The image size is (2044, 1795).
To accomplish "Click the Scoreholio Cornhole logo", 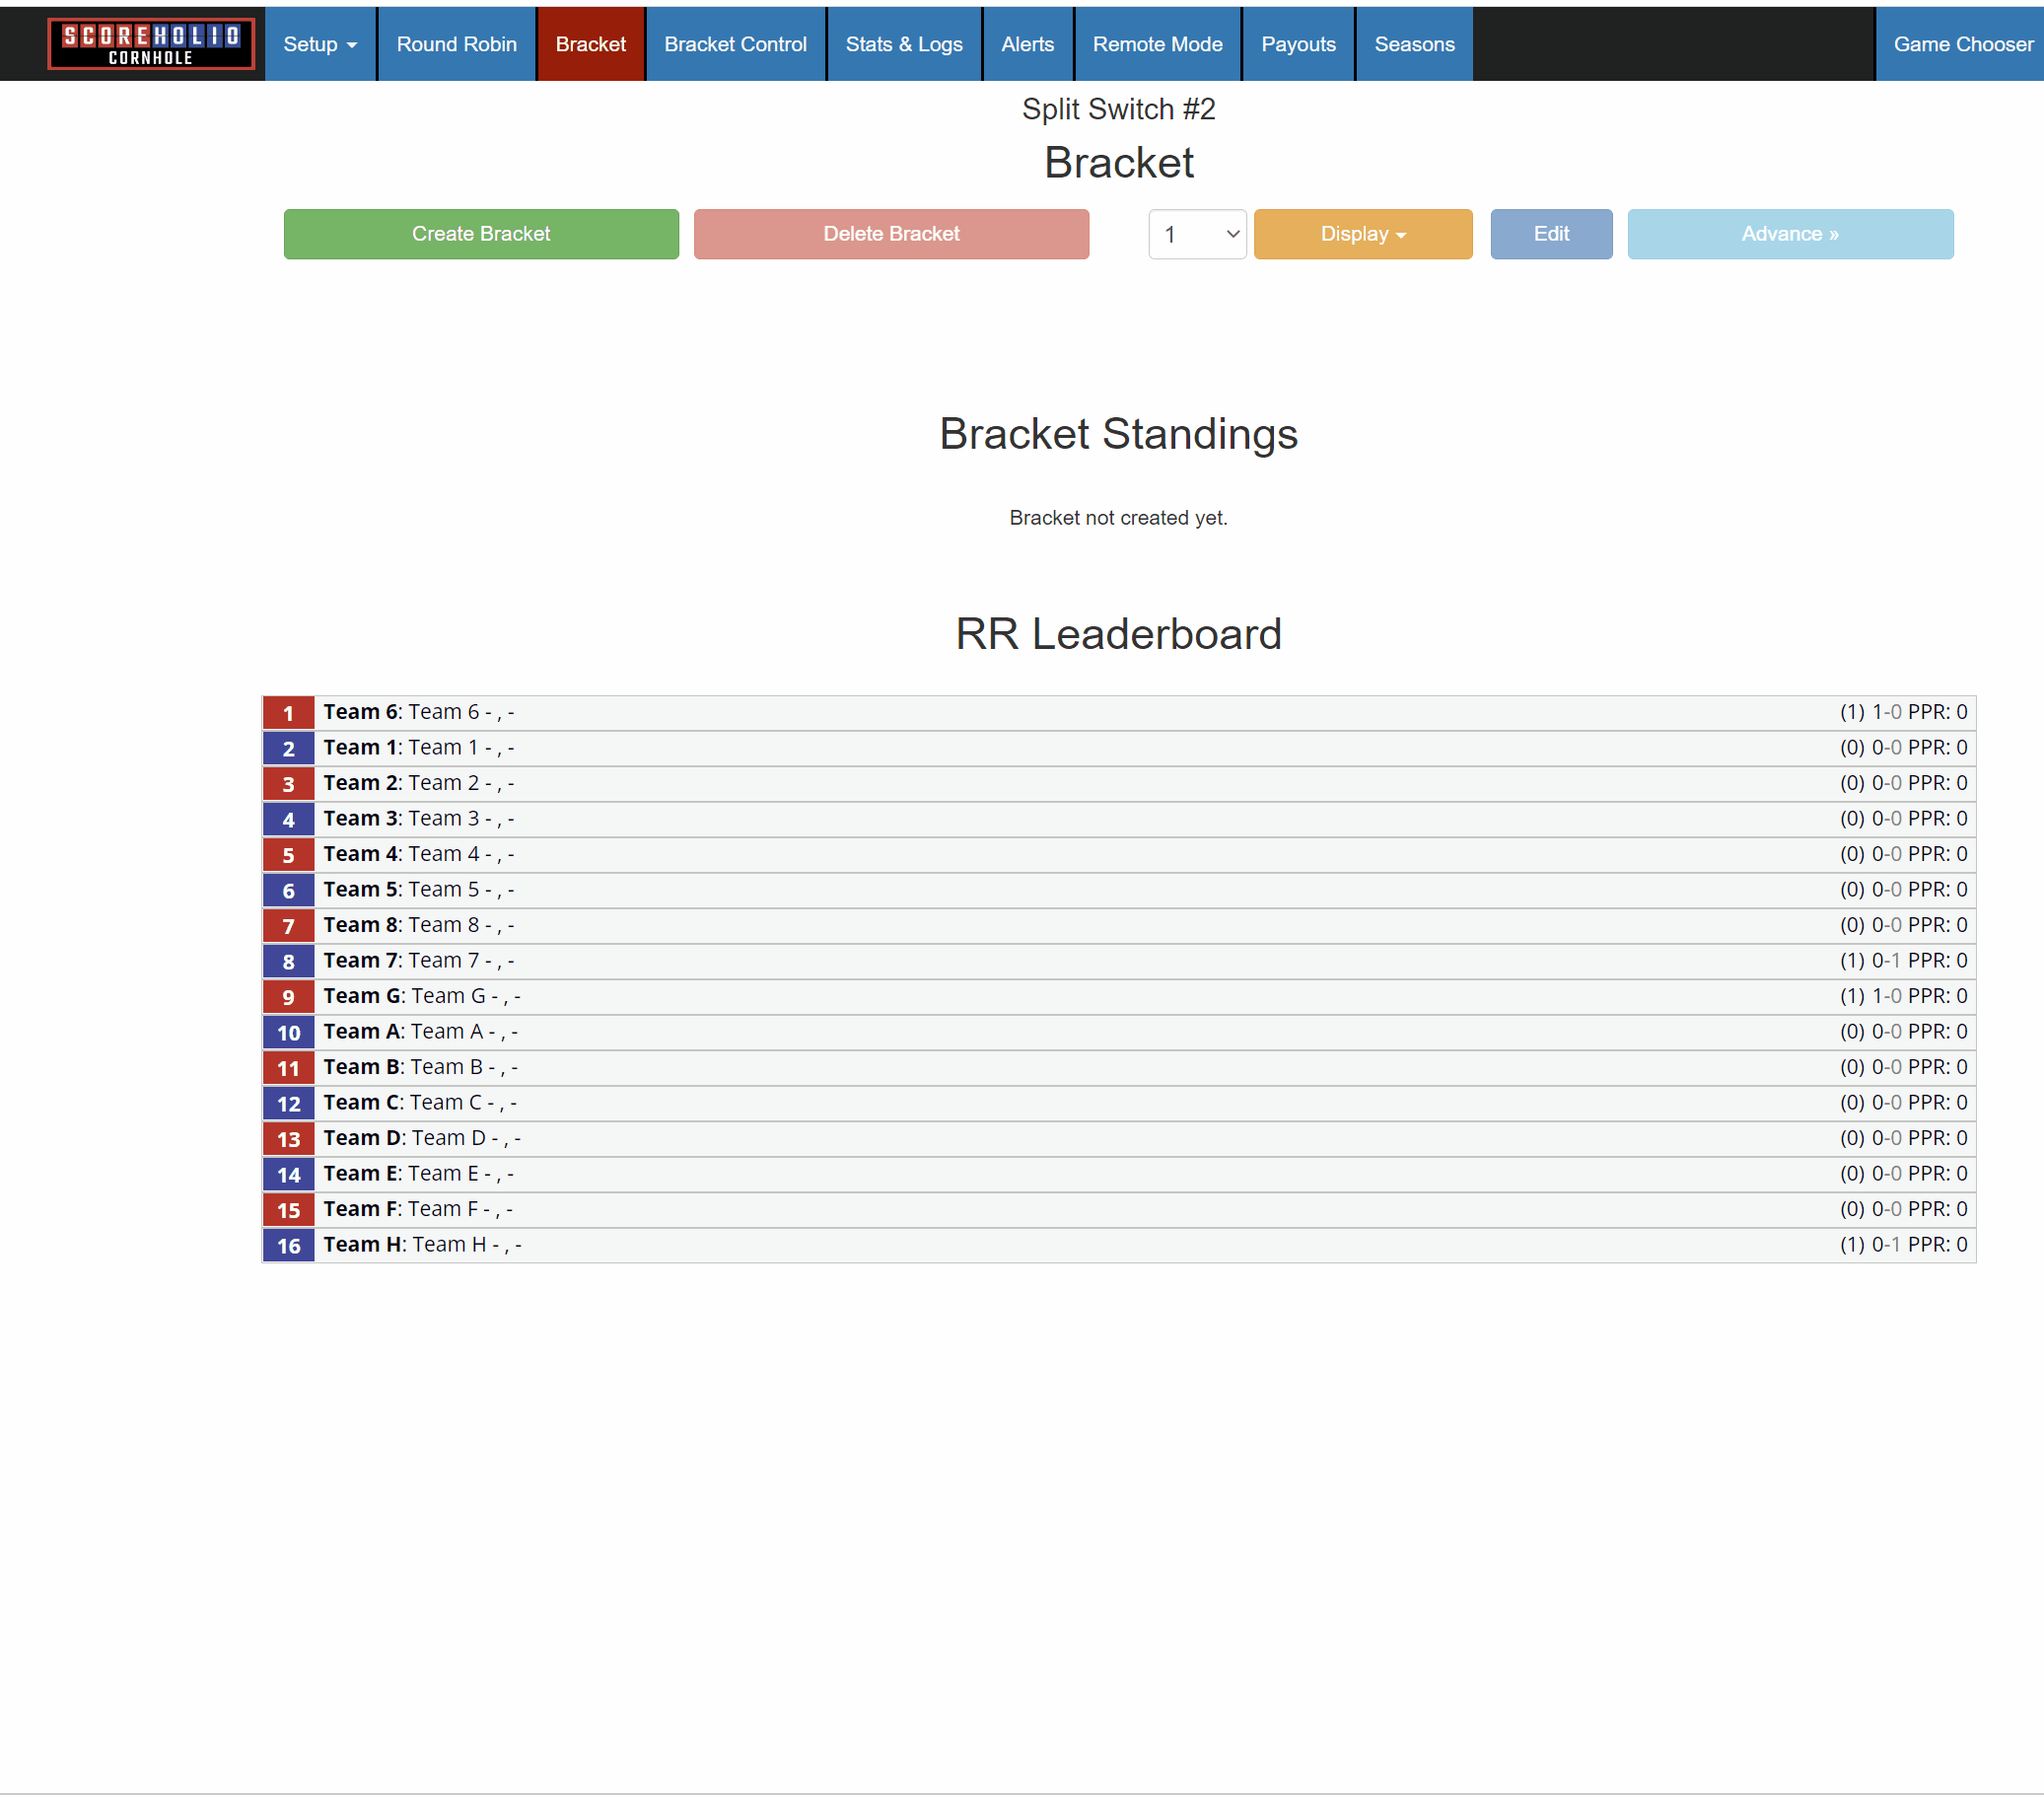I will click(150, 44).
